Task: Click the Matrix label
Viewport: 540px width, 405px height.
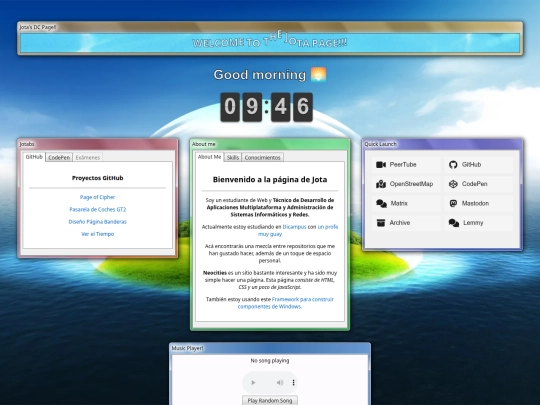Action: (x=399, y=203)
